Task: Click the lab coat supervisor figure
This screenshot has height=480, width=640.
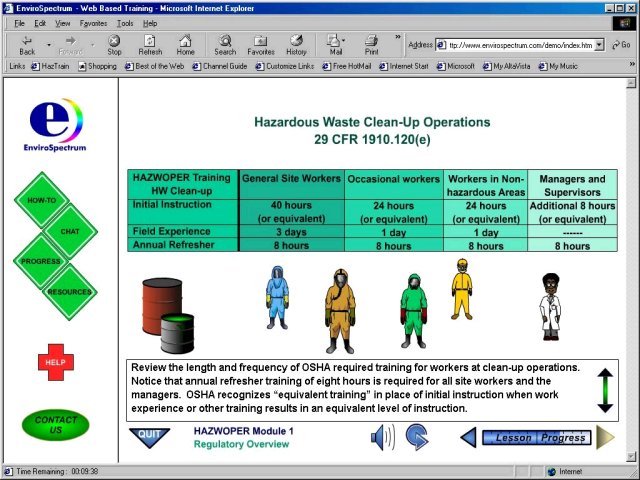Action: [x=550, y=307]
